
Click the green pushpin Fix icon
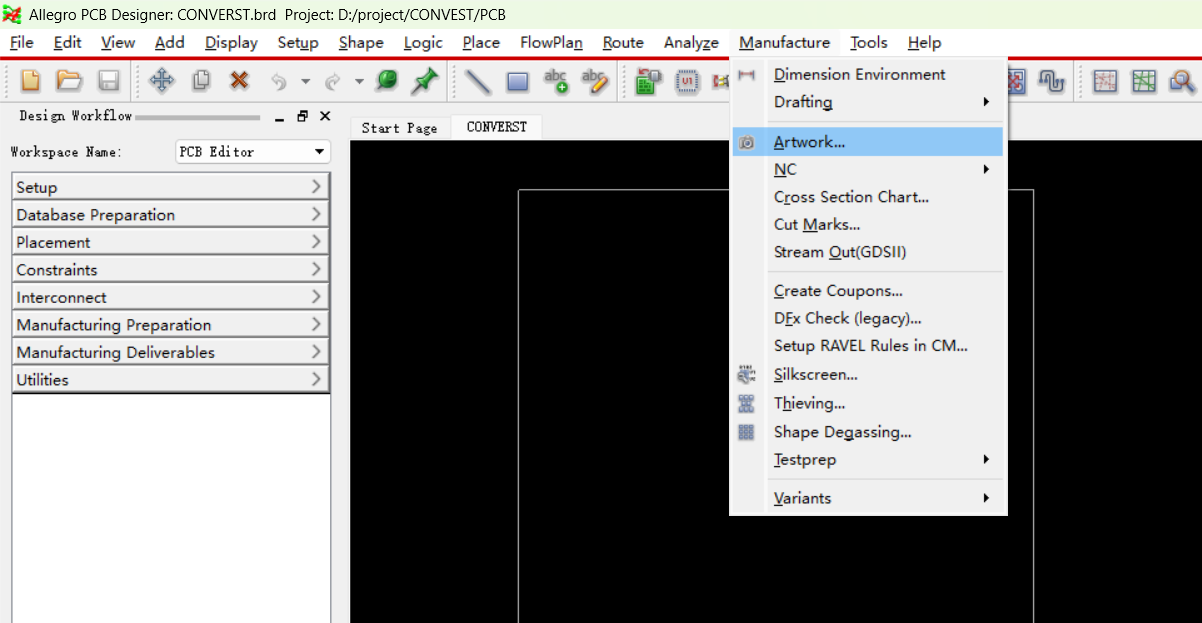425,81
